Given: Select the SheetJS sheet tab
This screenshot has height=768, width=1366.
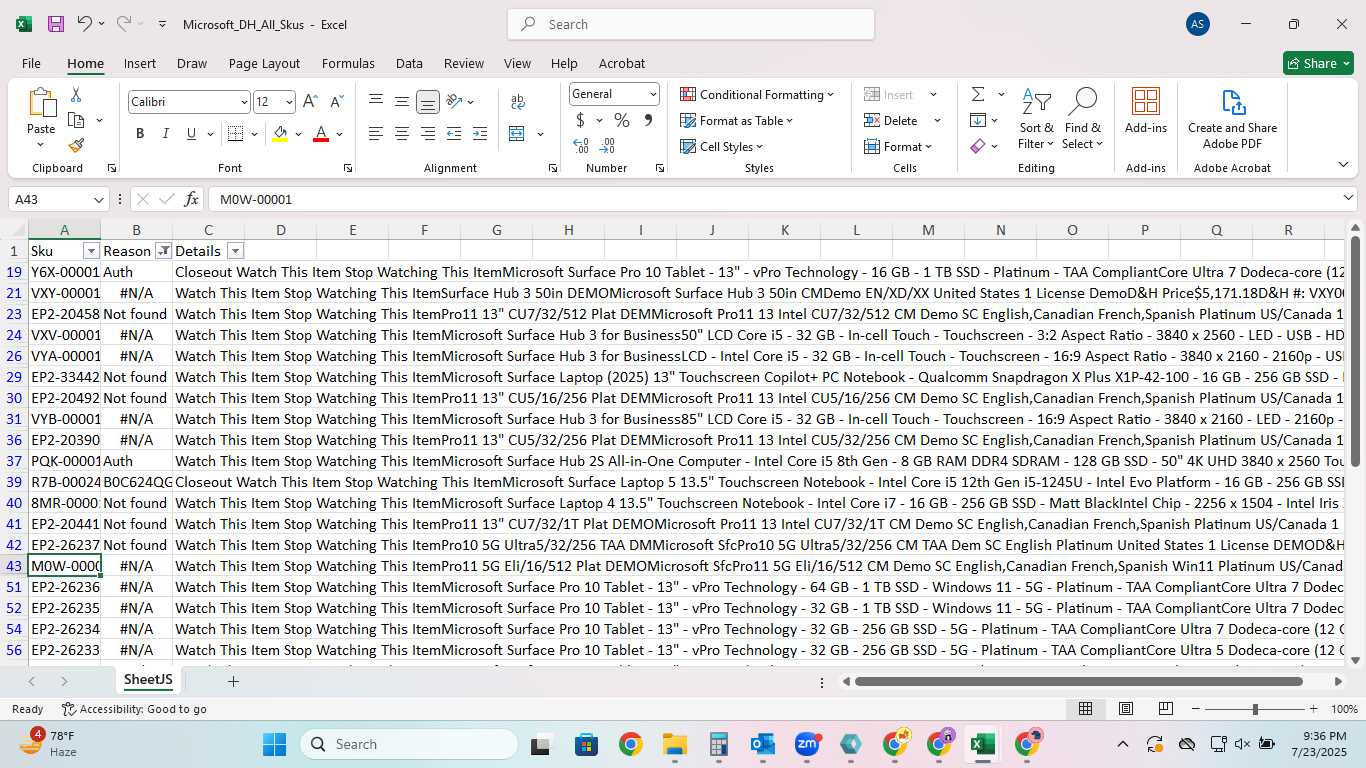Looking at the screenshot, I should (x=148, y=680).
